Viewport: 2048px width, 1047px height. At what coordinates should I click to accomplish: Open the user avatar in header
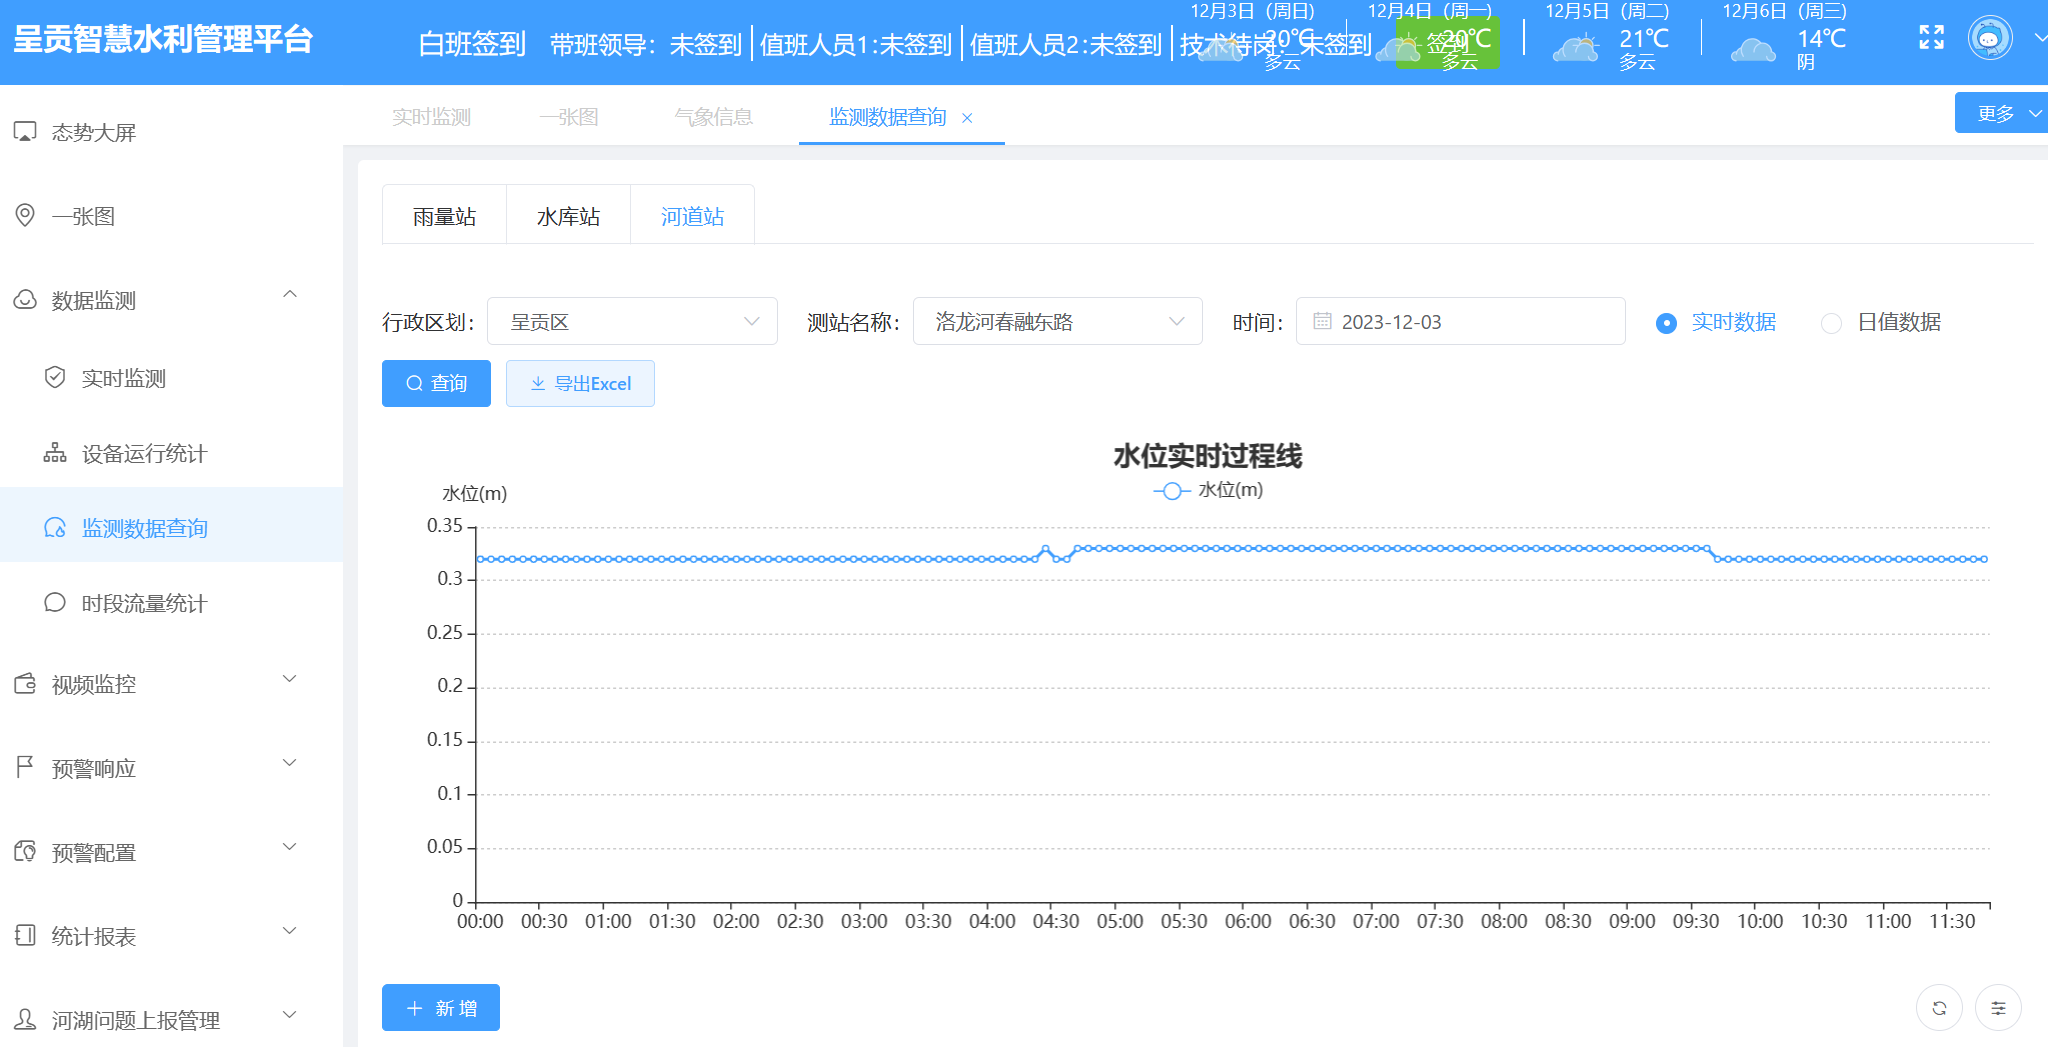1990,38
